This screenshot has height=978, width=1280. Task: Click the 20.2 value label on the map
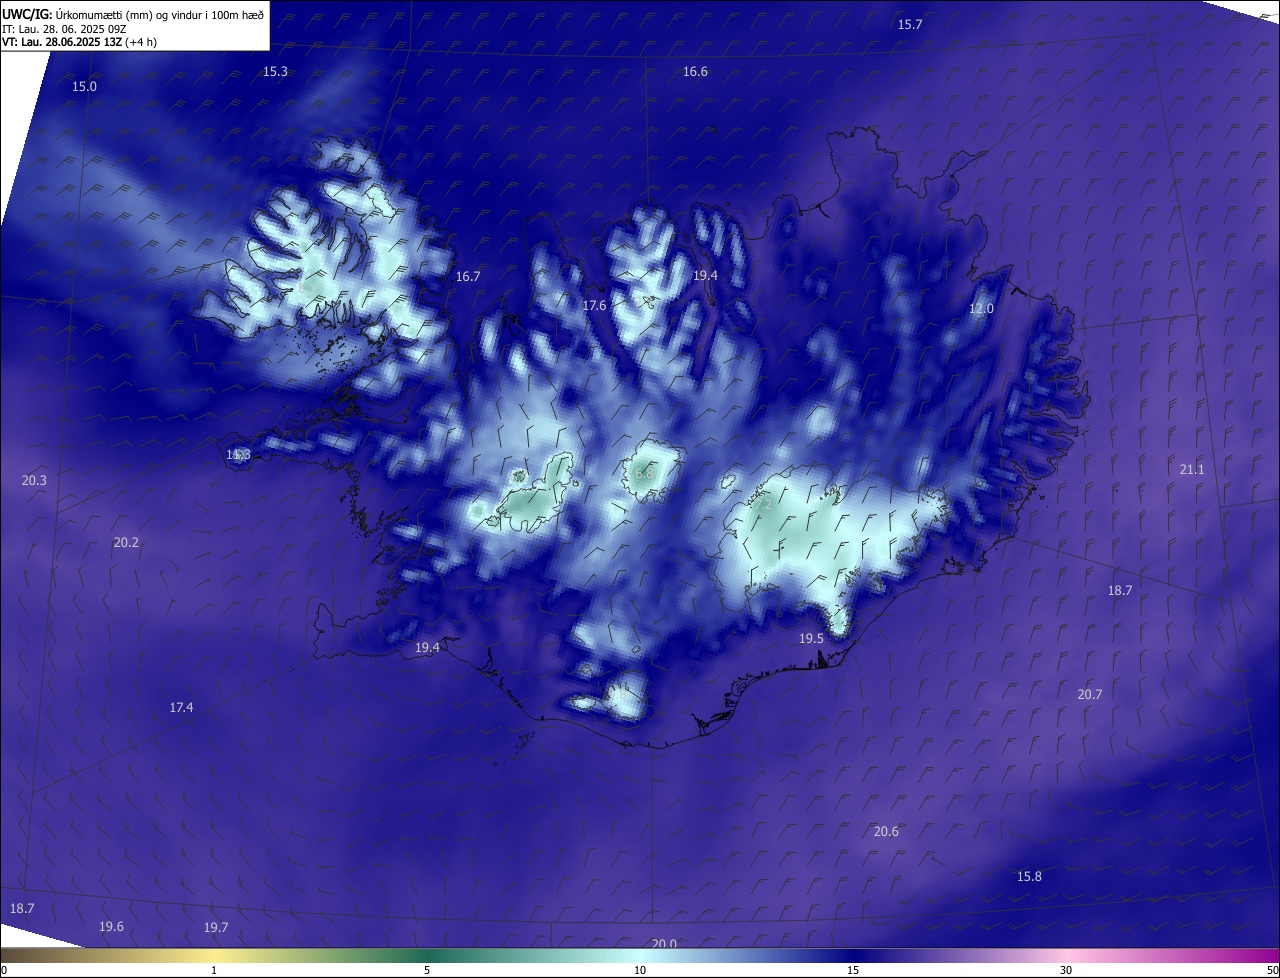126,543
